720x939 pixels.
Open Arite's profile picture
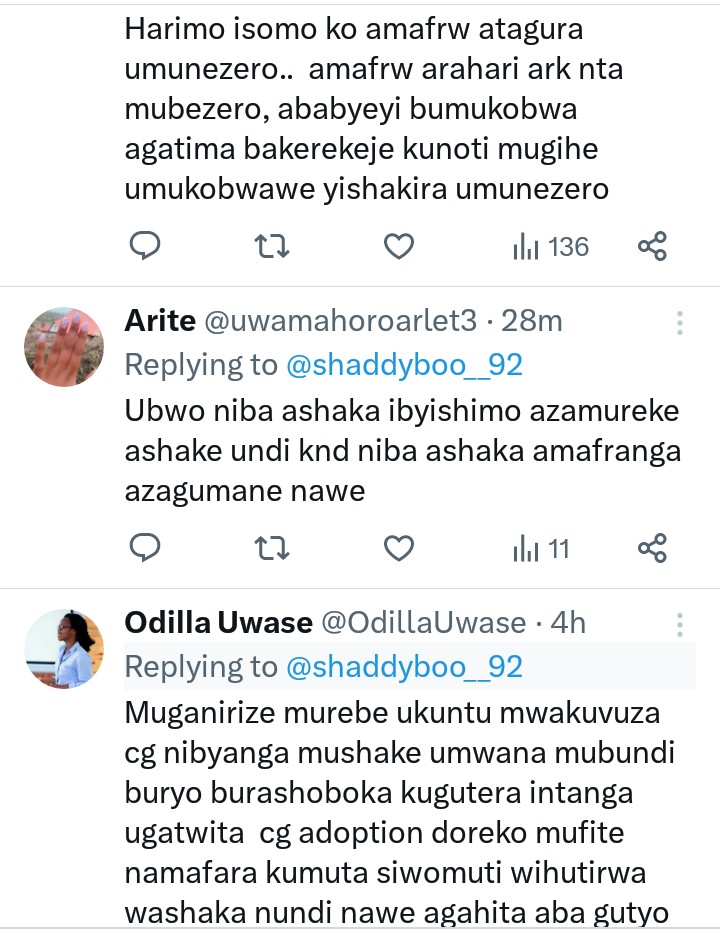click(64, 347)
